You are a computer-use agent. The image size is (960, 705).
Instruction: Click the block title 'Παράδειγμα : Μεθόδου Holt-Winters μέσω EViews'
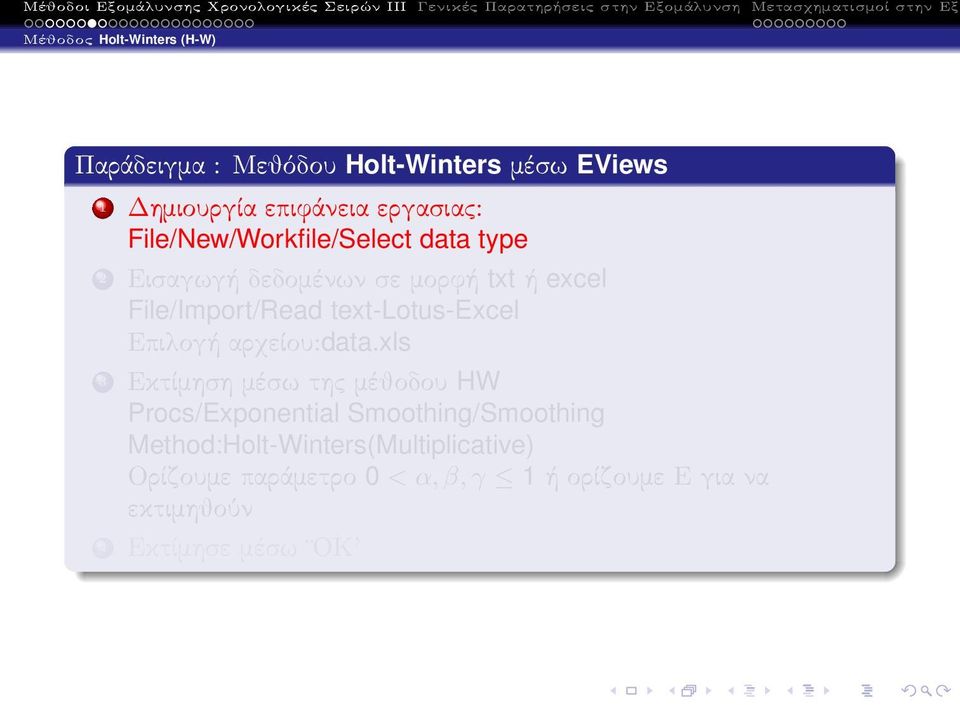[371, 165]
